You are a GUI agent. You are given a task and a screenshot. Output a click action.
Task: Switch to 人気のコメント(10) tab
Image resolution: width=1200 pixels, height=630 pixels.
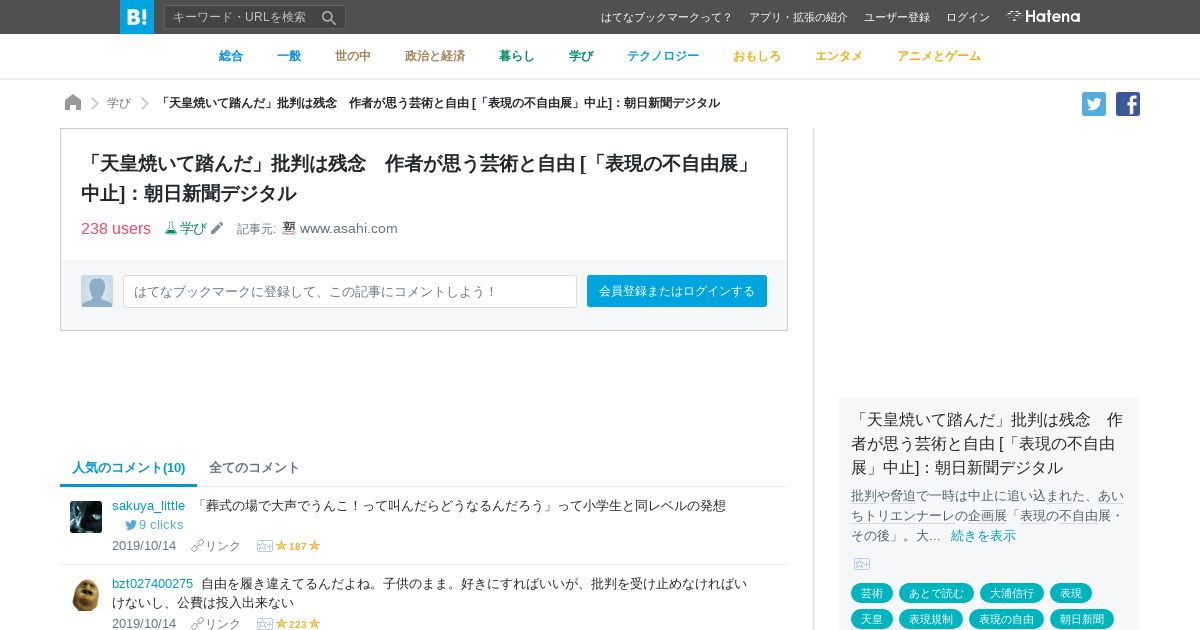point(129,467)
